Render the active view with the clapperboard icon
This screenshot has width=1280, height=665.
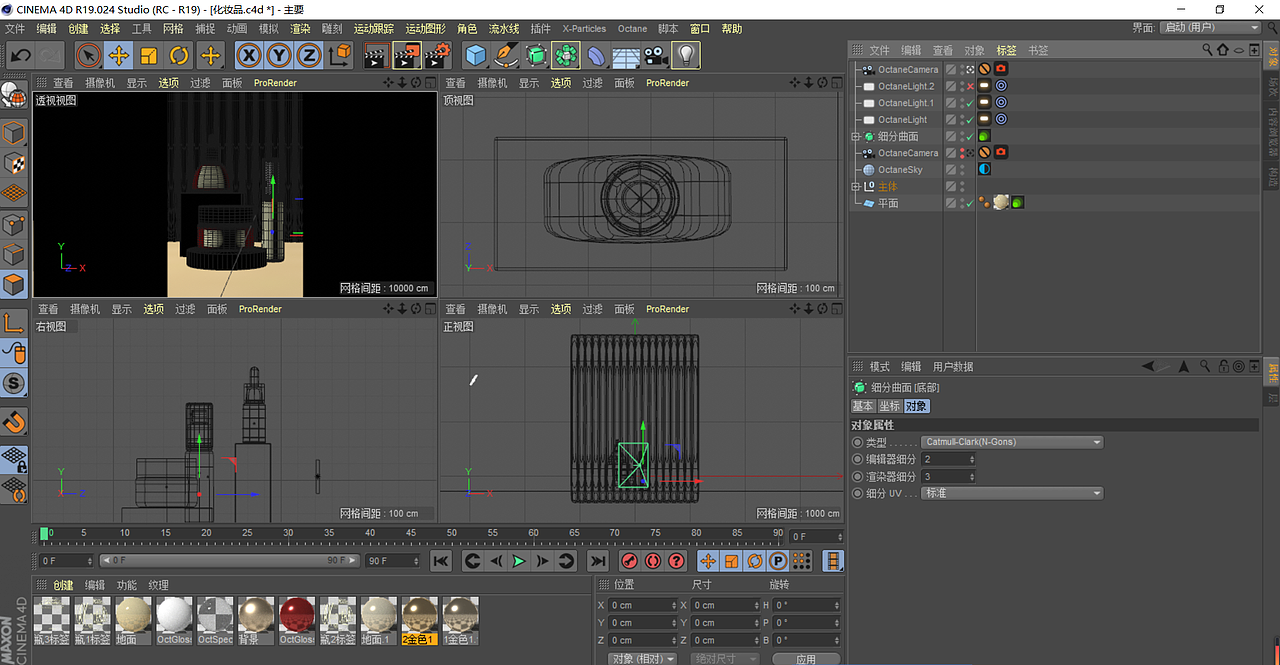tap(376, 55)
